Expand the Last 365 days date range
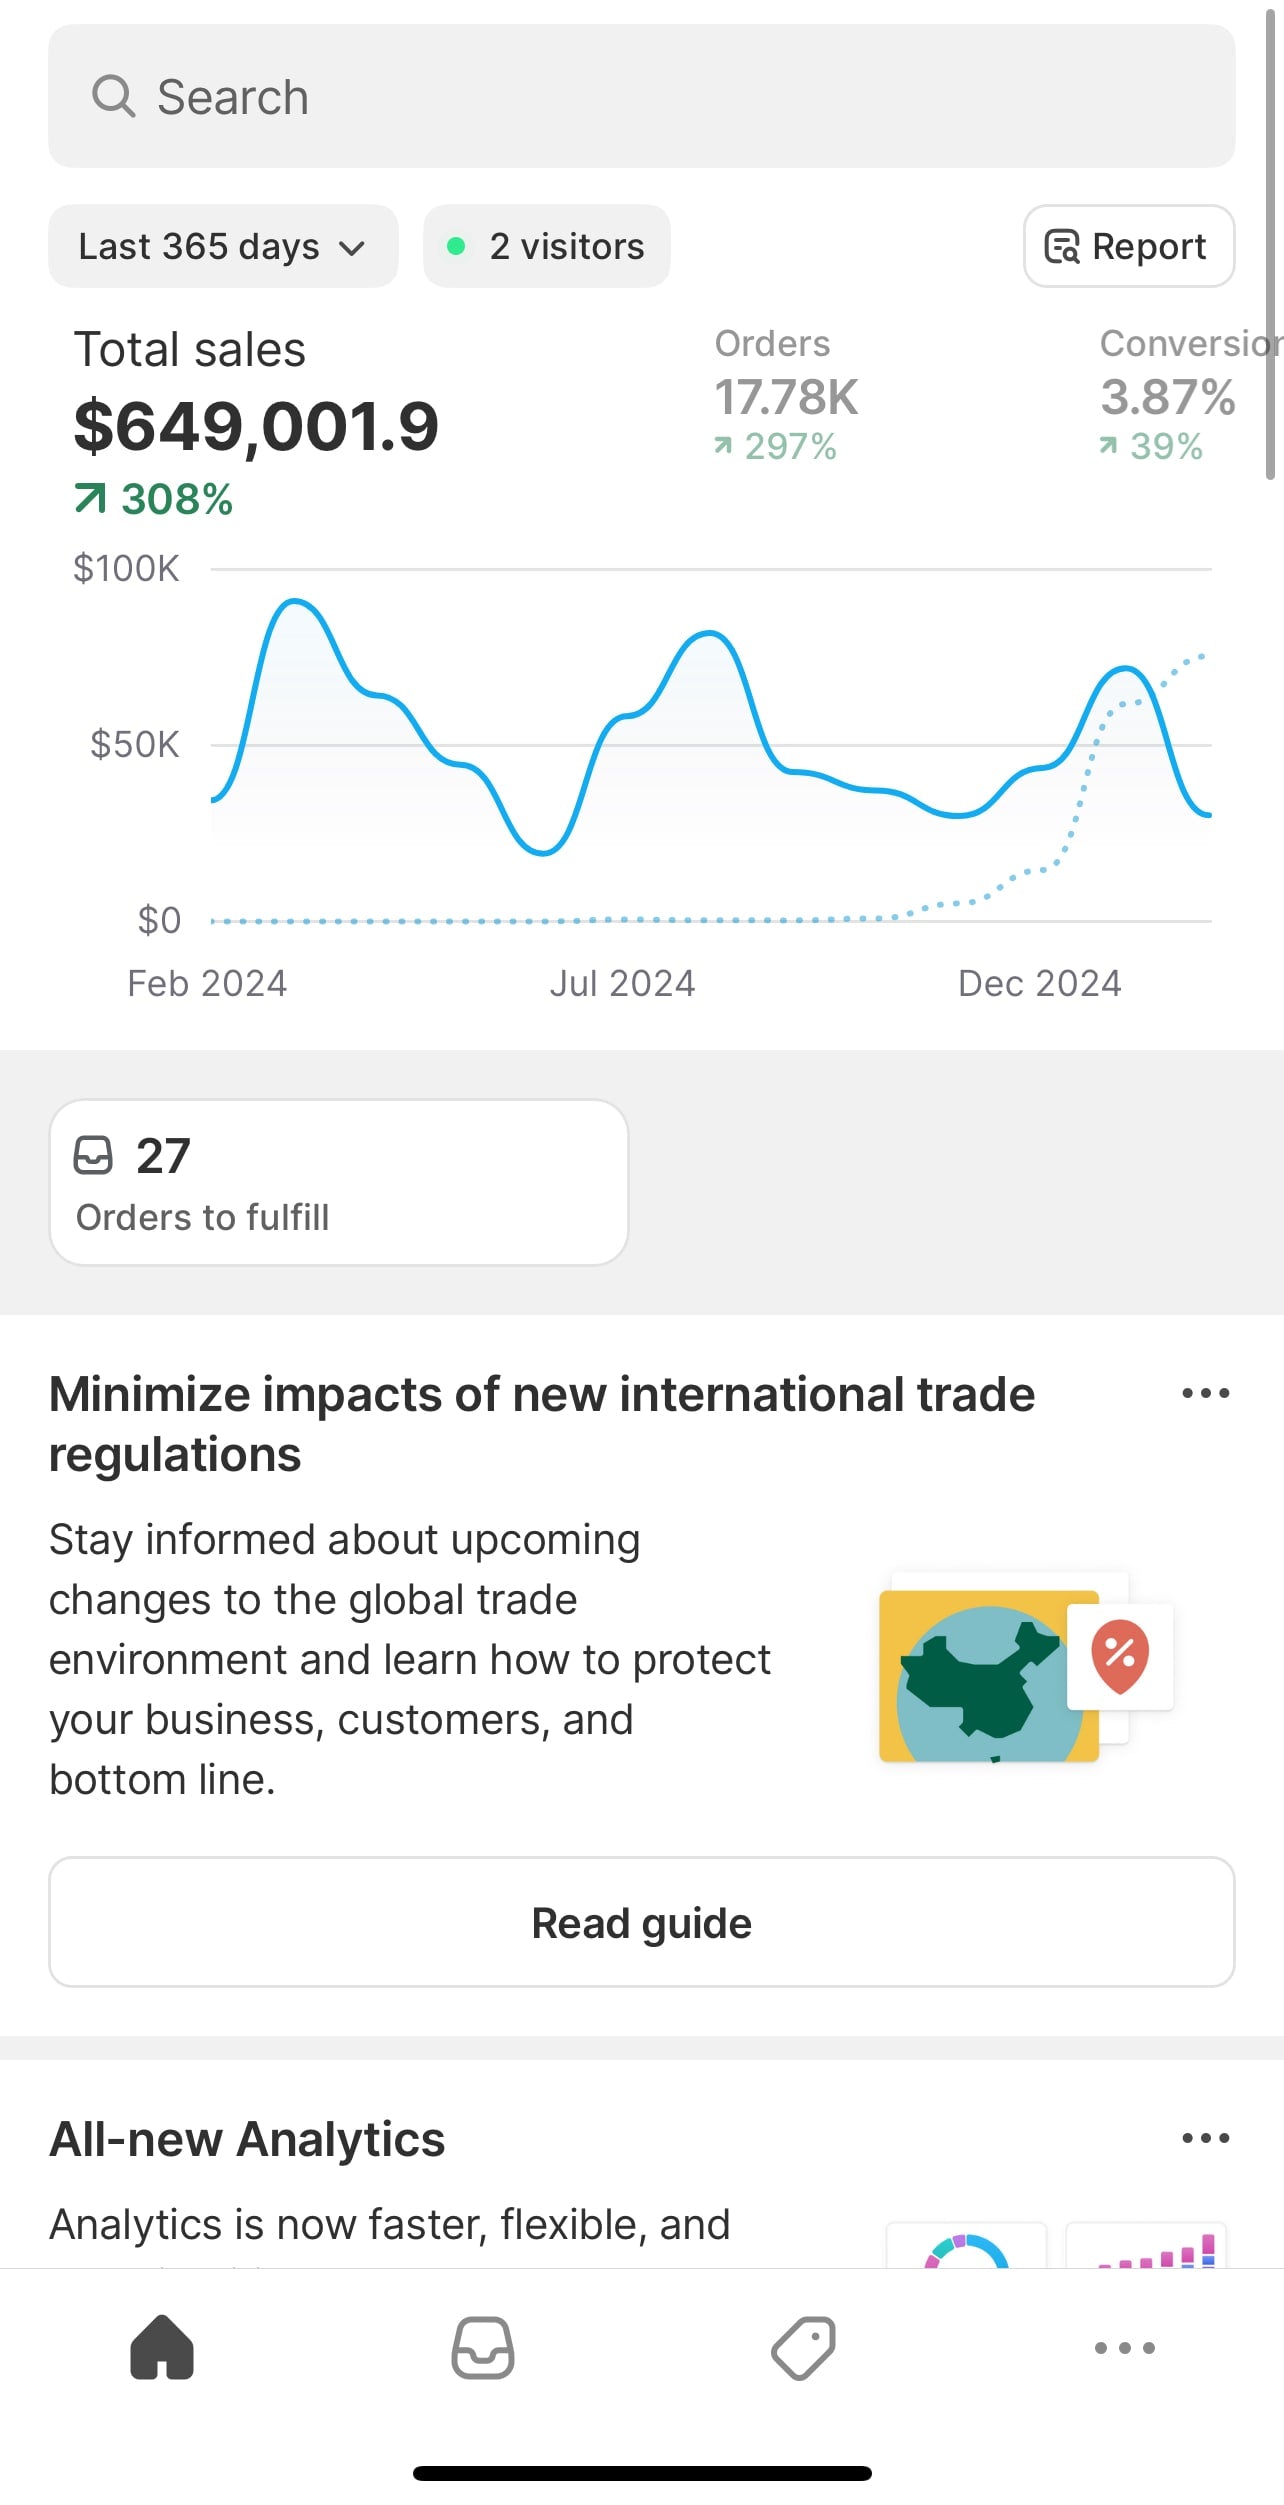The image size is (1284, 2505). 223,246
